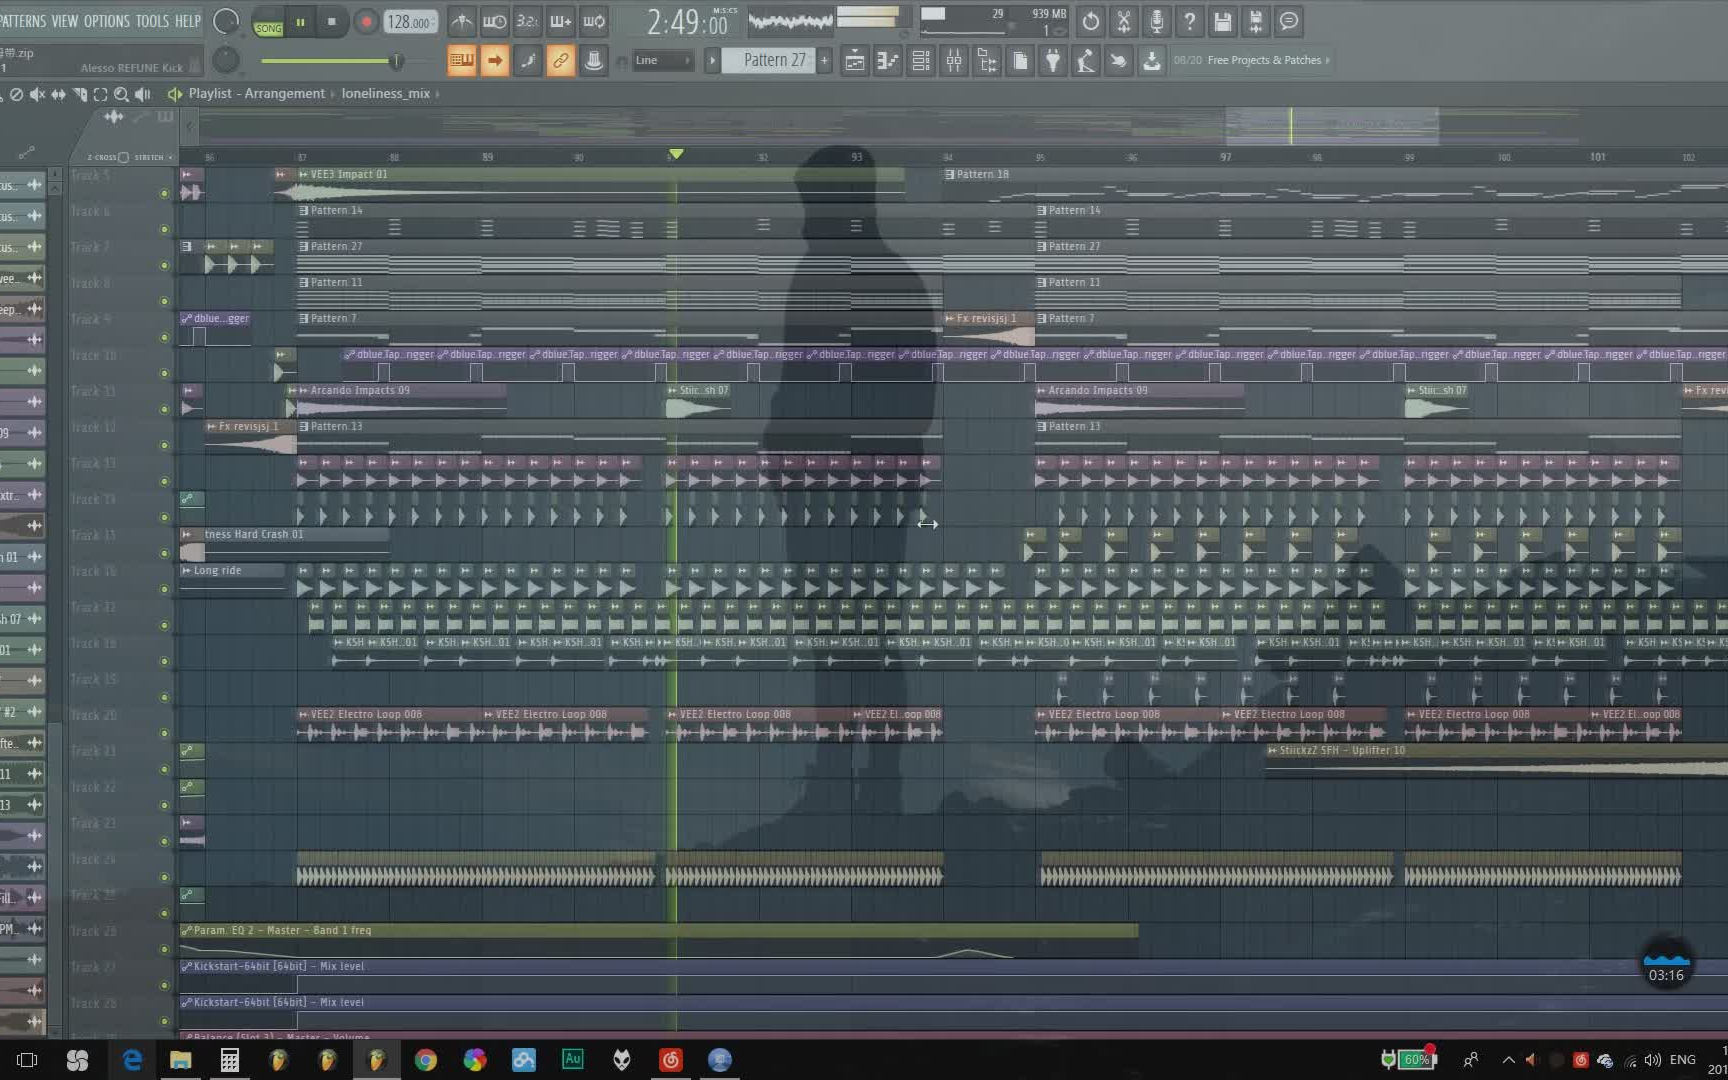Adjust the main pitch knob
The width and height of the screenshot is (1728, 1080).
pos(227,60)
